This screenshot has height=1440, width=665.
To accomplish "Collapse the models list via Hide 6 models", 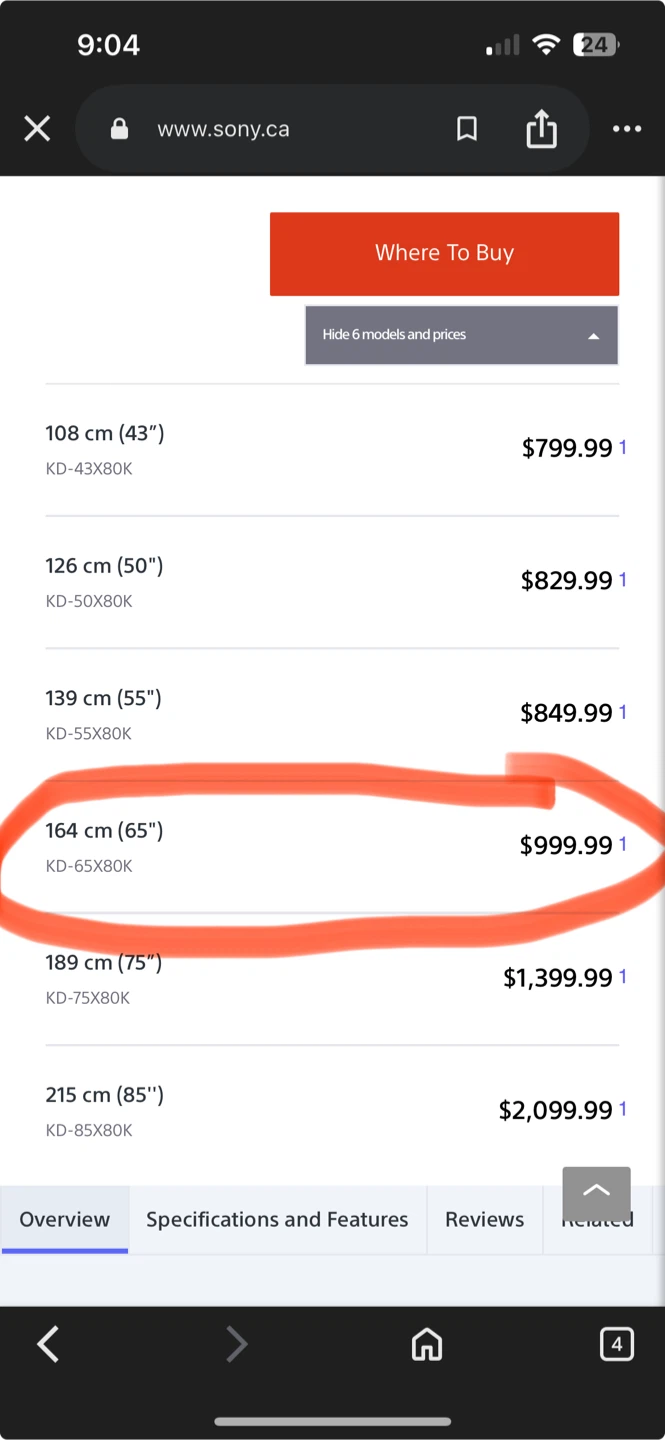I will click(394, 334).
